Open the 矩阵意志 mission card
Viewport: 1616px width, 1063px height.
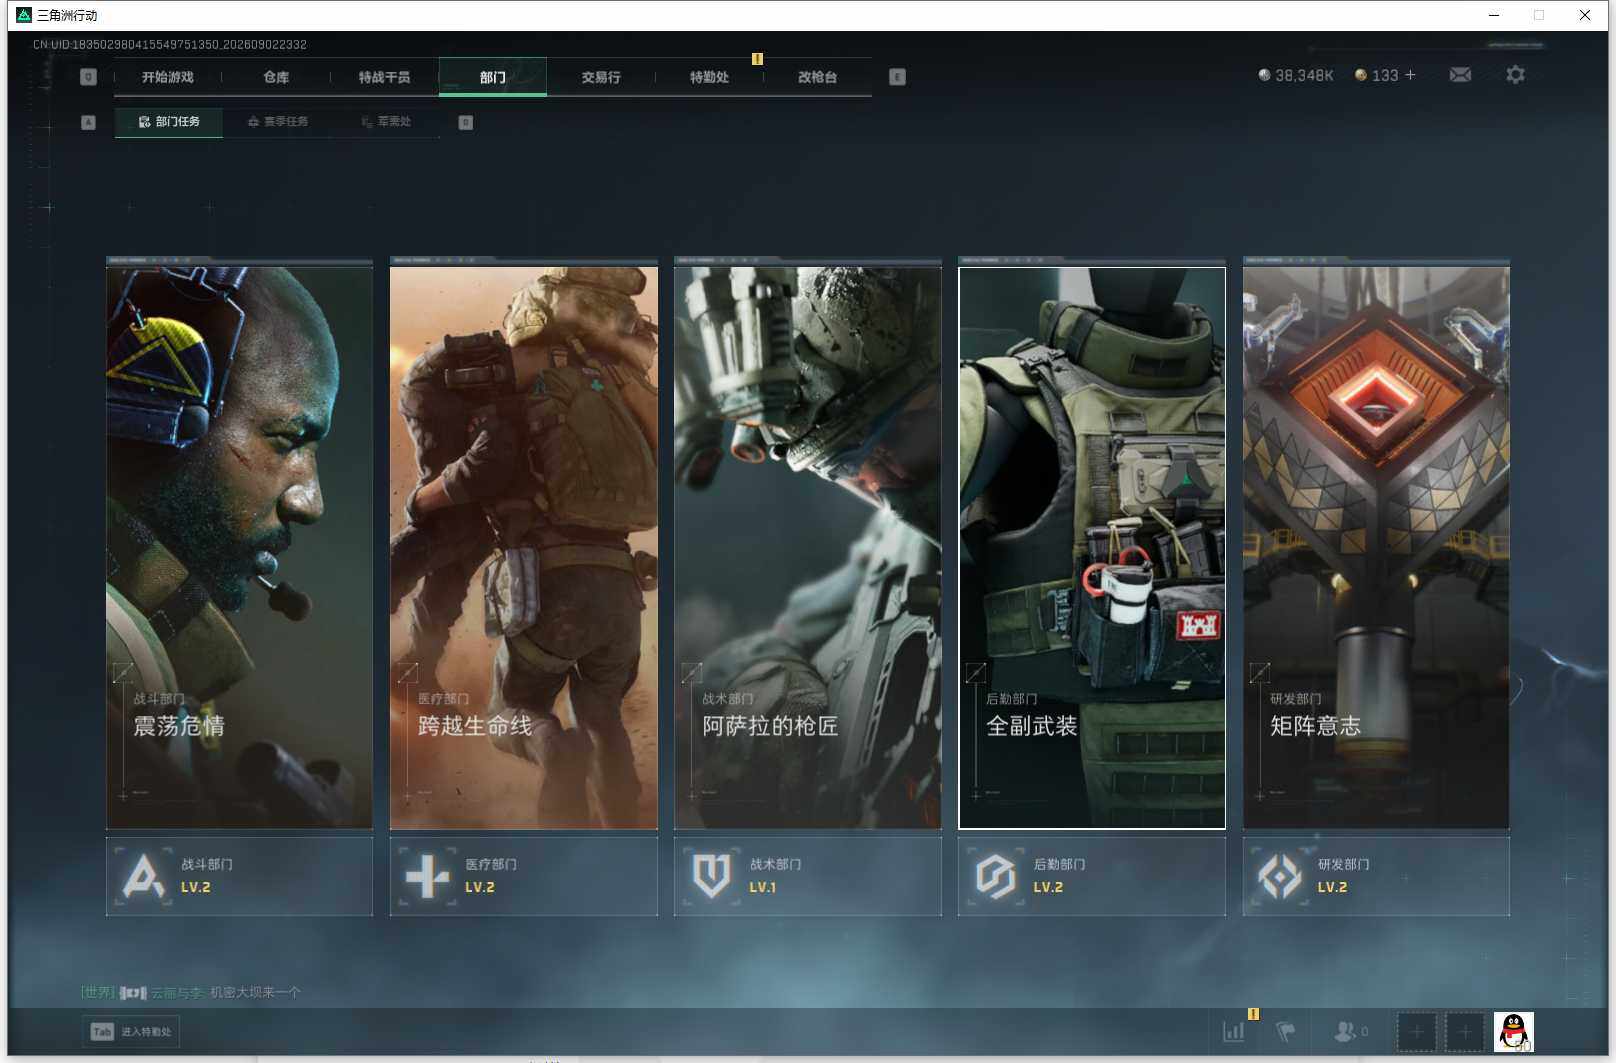coord(1376,547)
